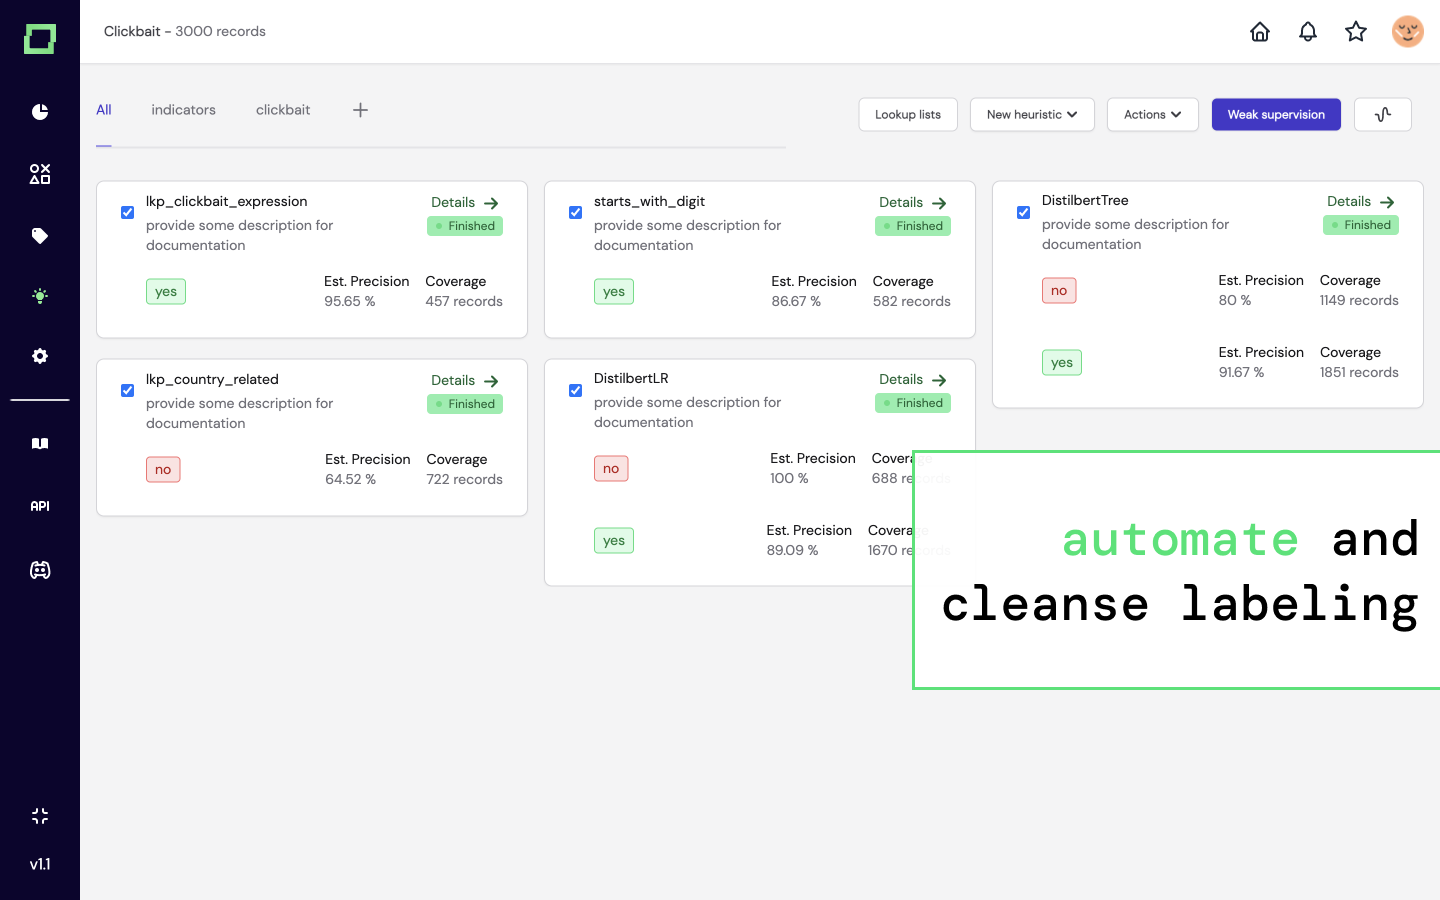
Task: Click the Lookup lists button
Action: click(x=908, y=114)
